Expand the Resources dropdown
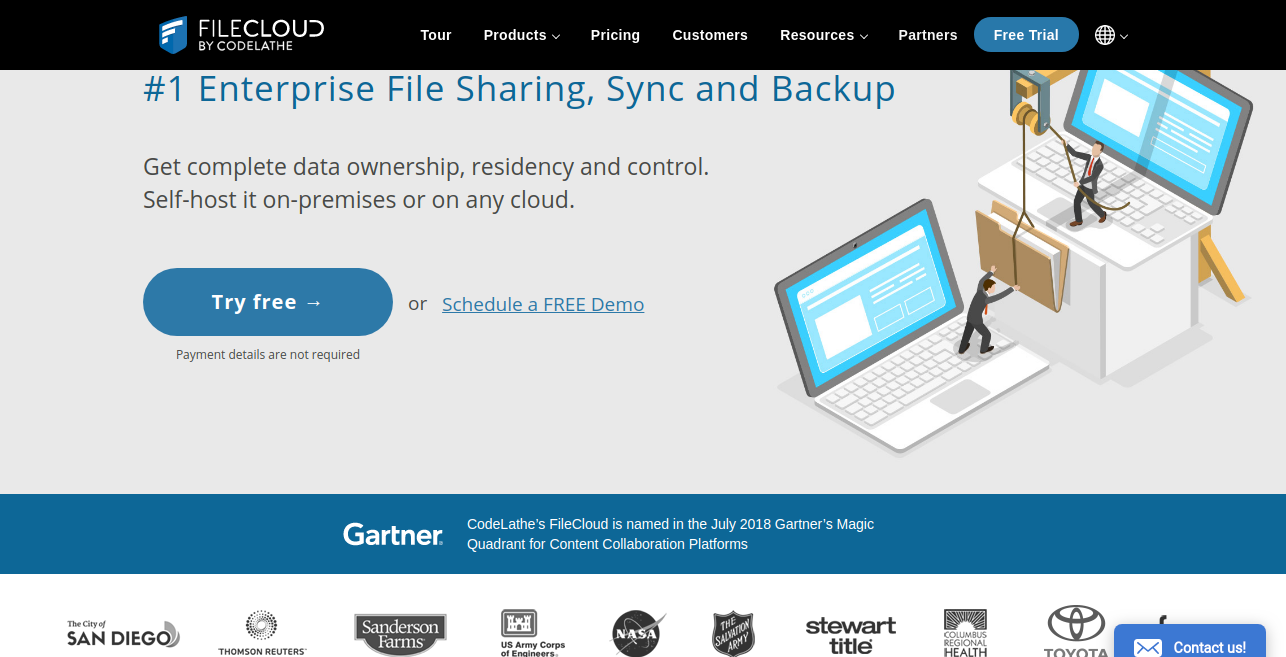This screenshot has width=1286, height=657. coord(823,35)
